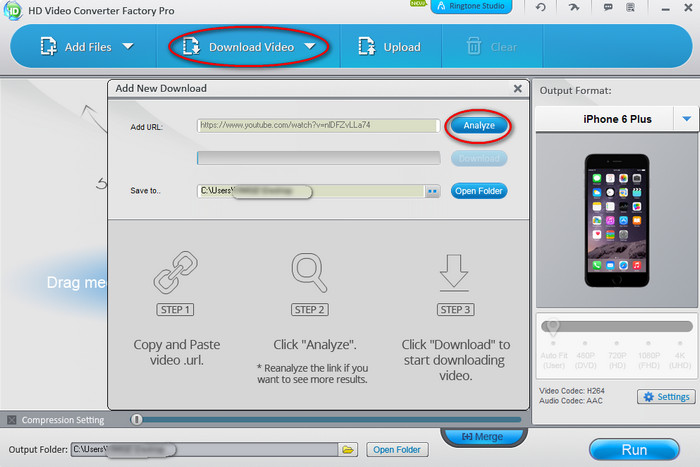
Task: Click the yellow browse folder icon
Action: (x=348, y=450)
